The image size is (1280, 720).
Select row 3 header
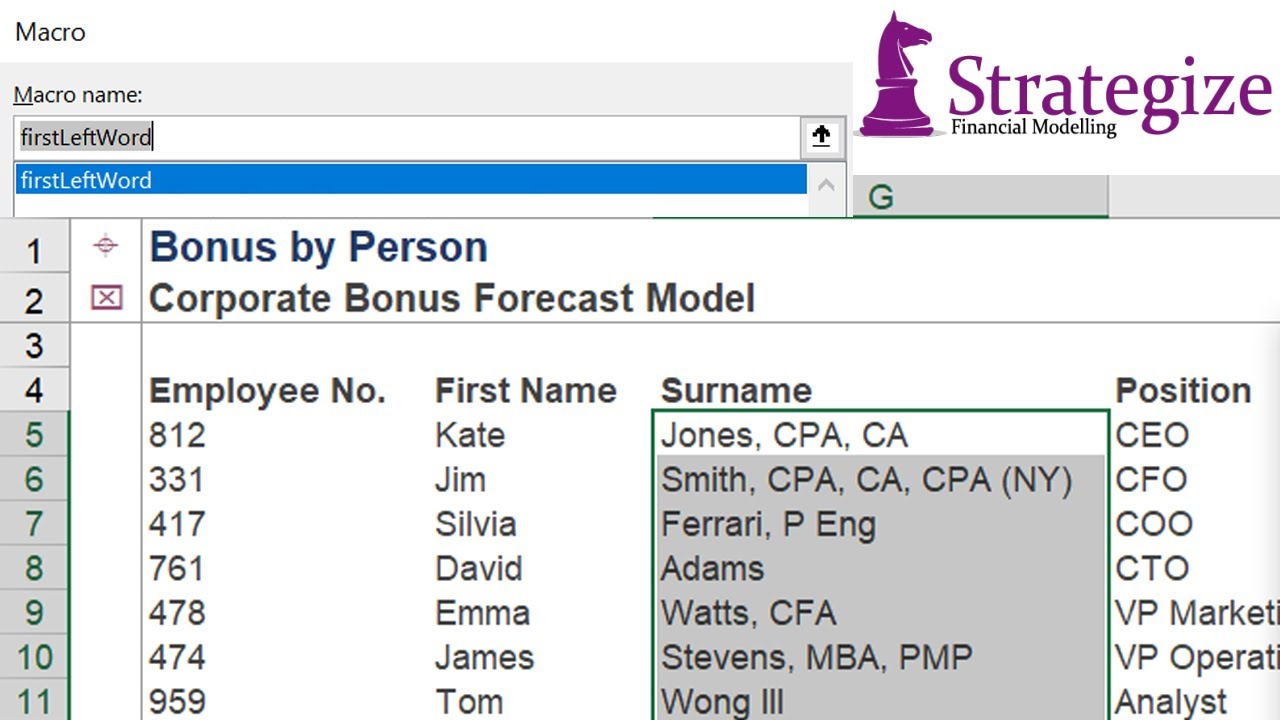tap(35, 346)
